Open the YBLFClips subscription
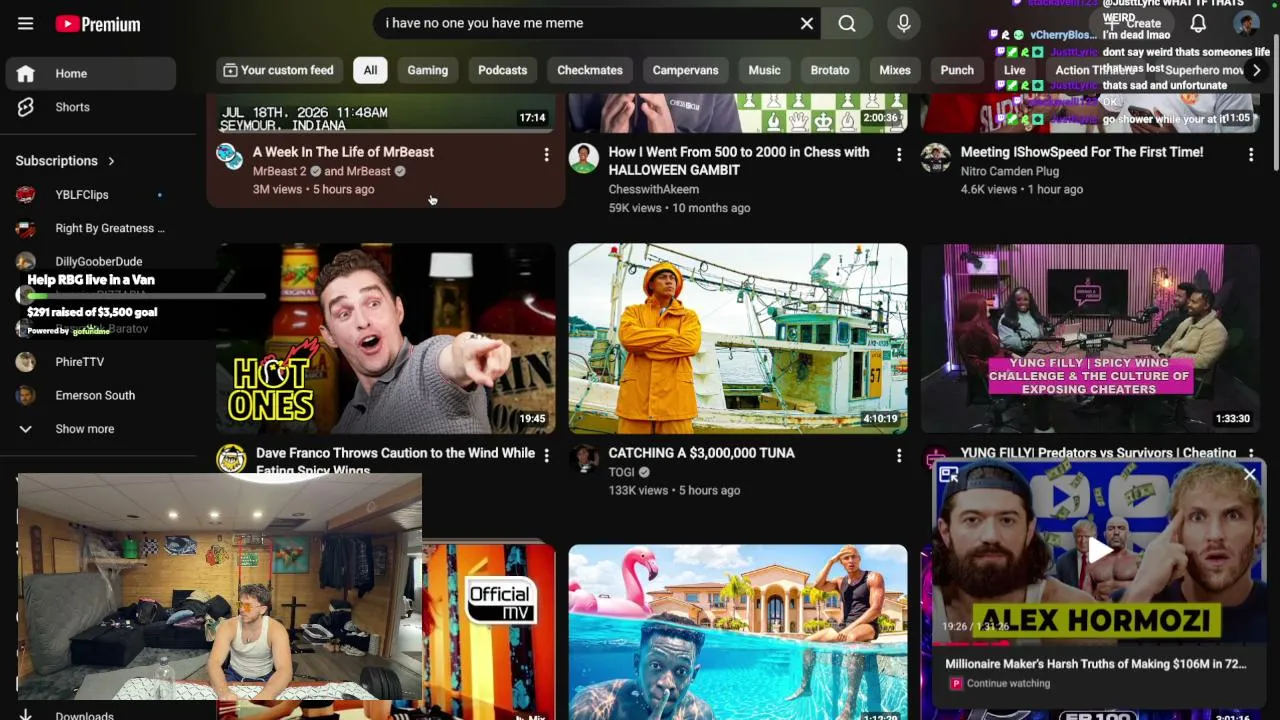 tap(91, 195)
